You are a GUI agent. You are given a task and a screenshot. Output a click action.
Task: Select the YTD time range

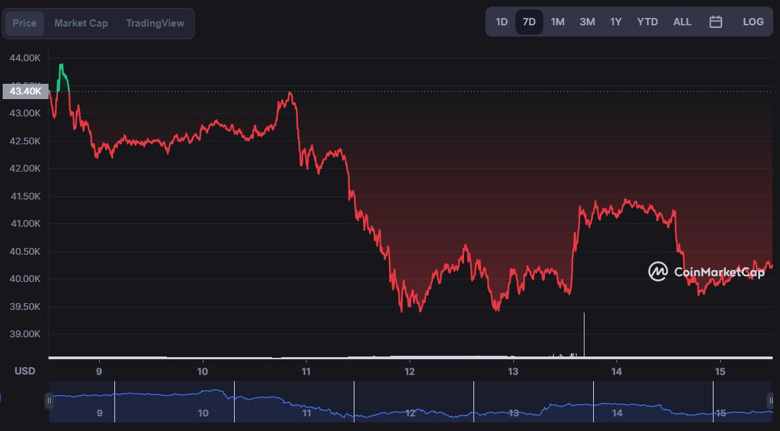[647, 22]
